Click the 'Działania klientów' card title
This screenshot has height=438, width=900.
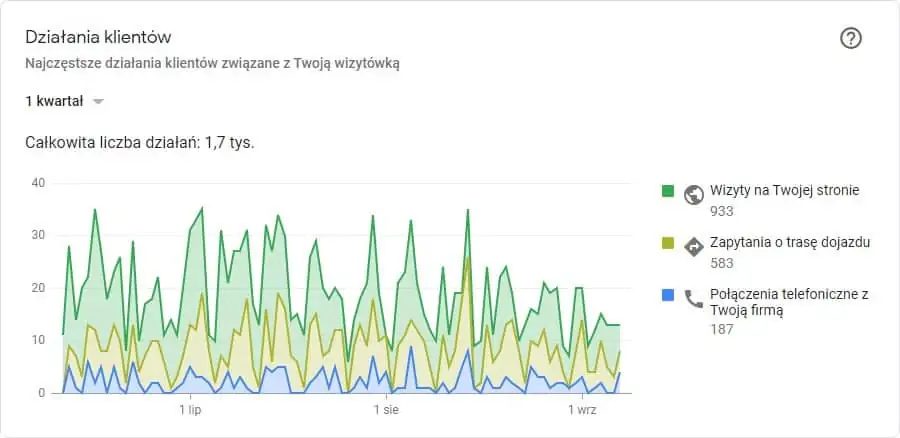tap(98, 38)
